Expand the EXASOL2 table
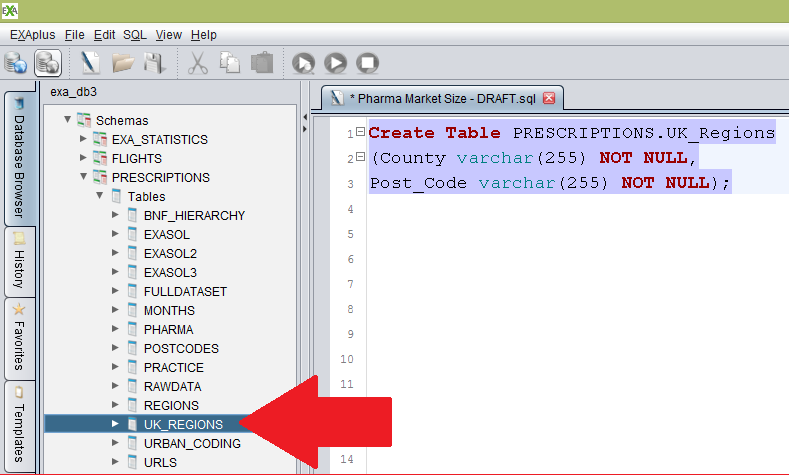 pos(115,253)
